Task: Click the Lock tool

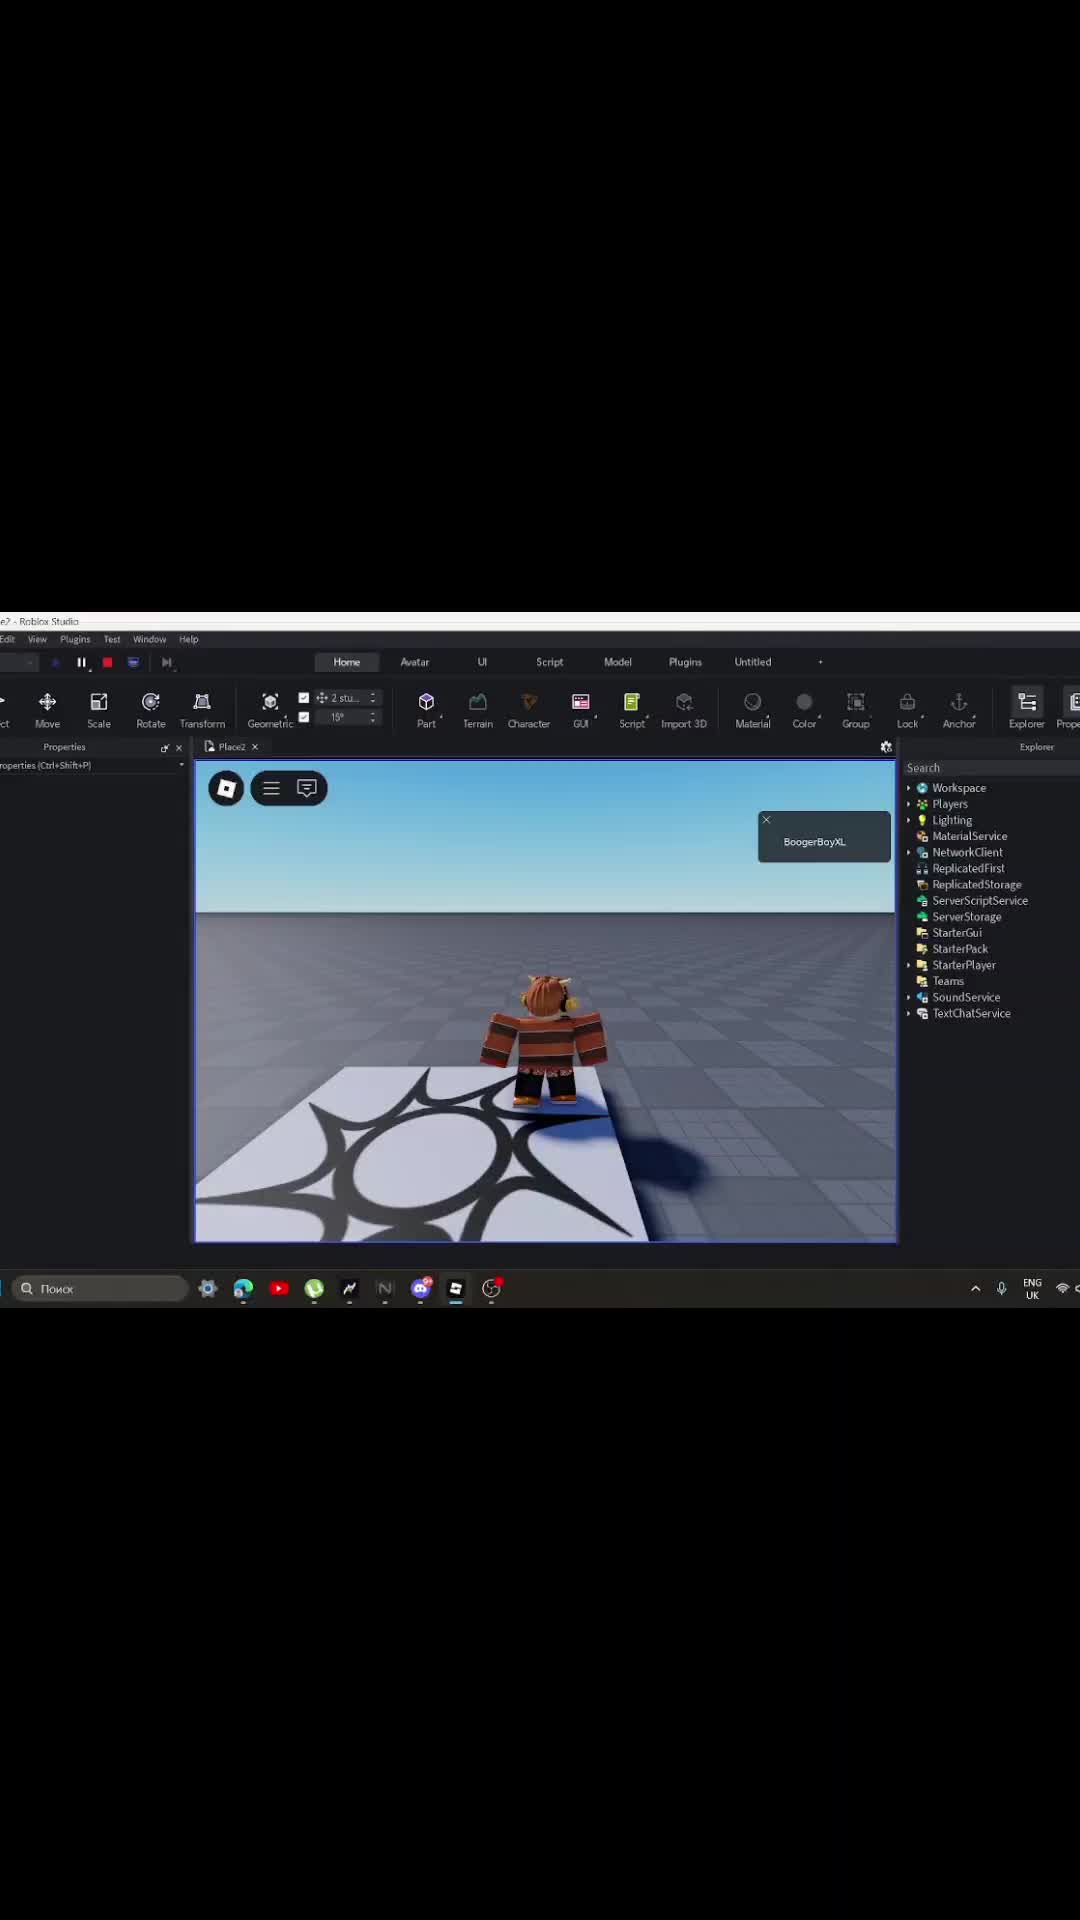Action: pos(907,710)
